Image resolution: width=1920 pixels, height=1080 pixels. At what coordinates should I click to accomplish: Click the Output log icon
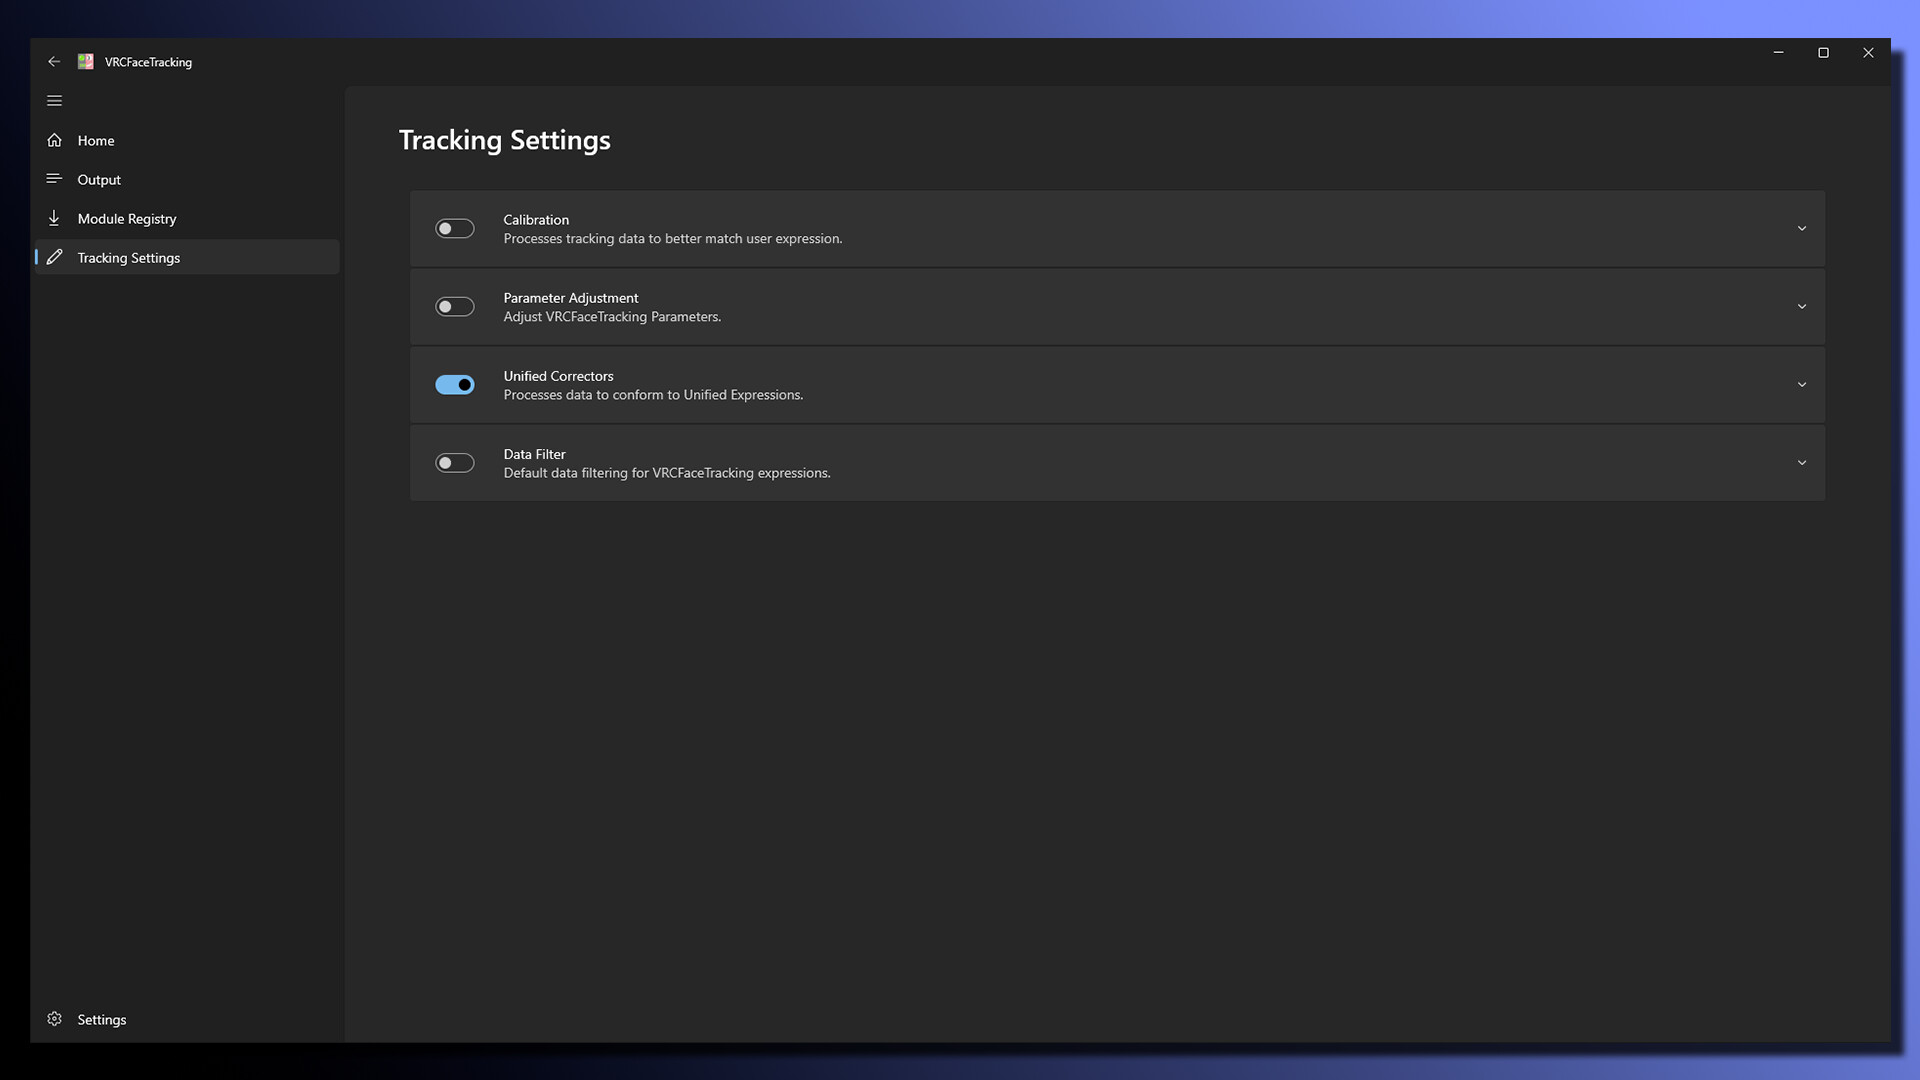click(55, 179)
